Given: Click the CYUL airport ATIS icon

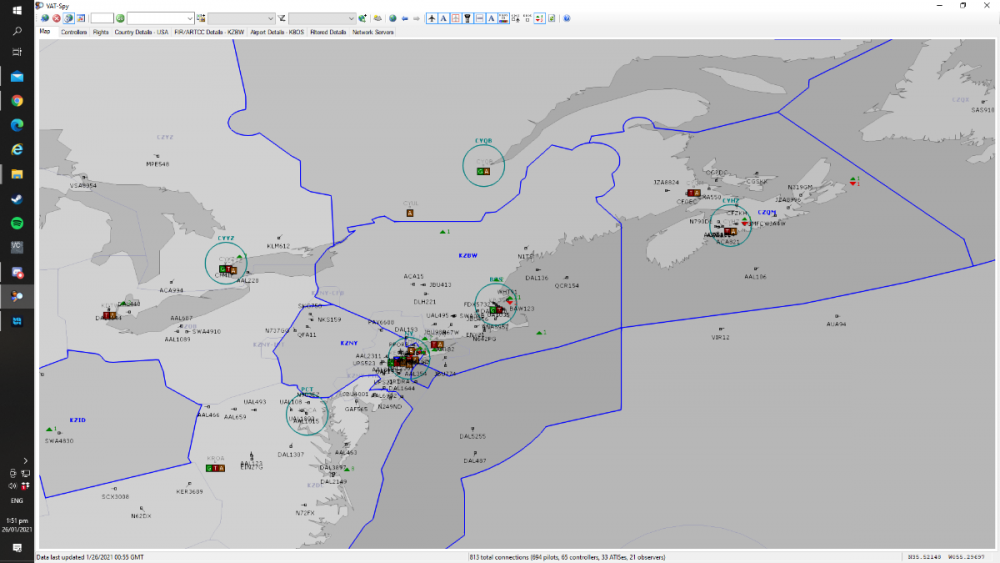Looking at the screenshot, I should 410,213.
